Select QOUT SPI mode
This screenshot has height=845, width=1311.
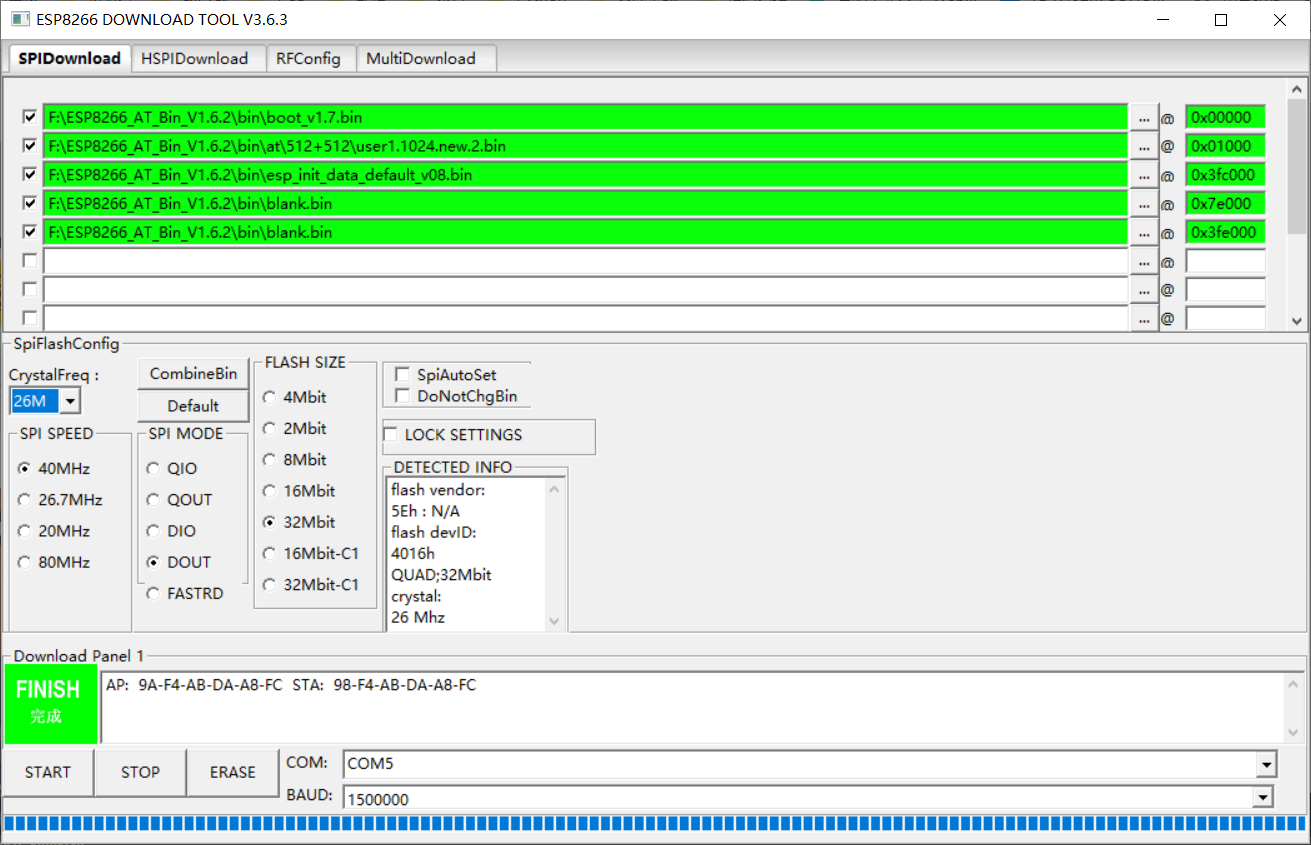(179, 499)
